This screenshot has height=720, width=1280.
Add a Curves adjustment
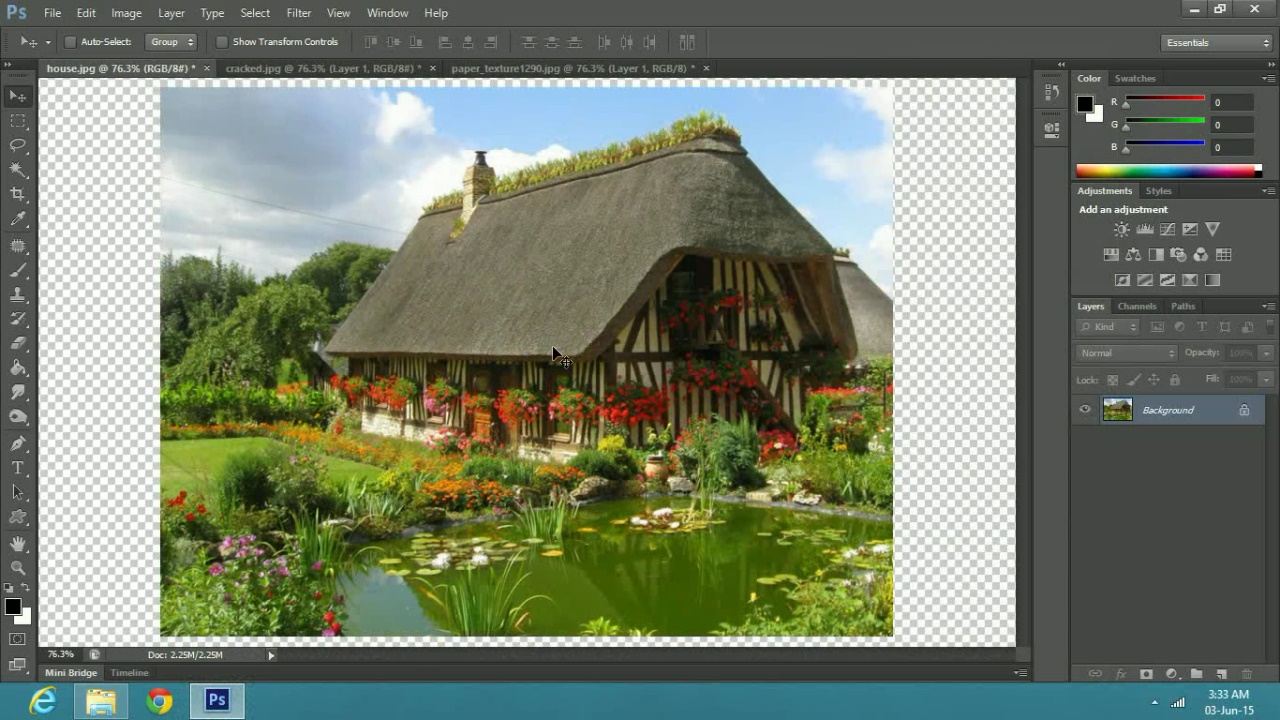click(1167, 230)
